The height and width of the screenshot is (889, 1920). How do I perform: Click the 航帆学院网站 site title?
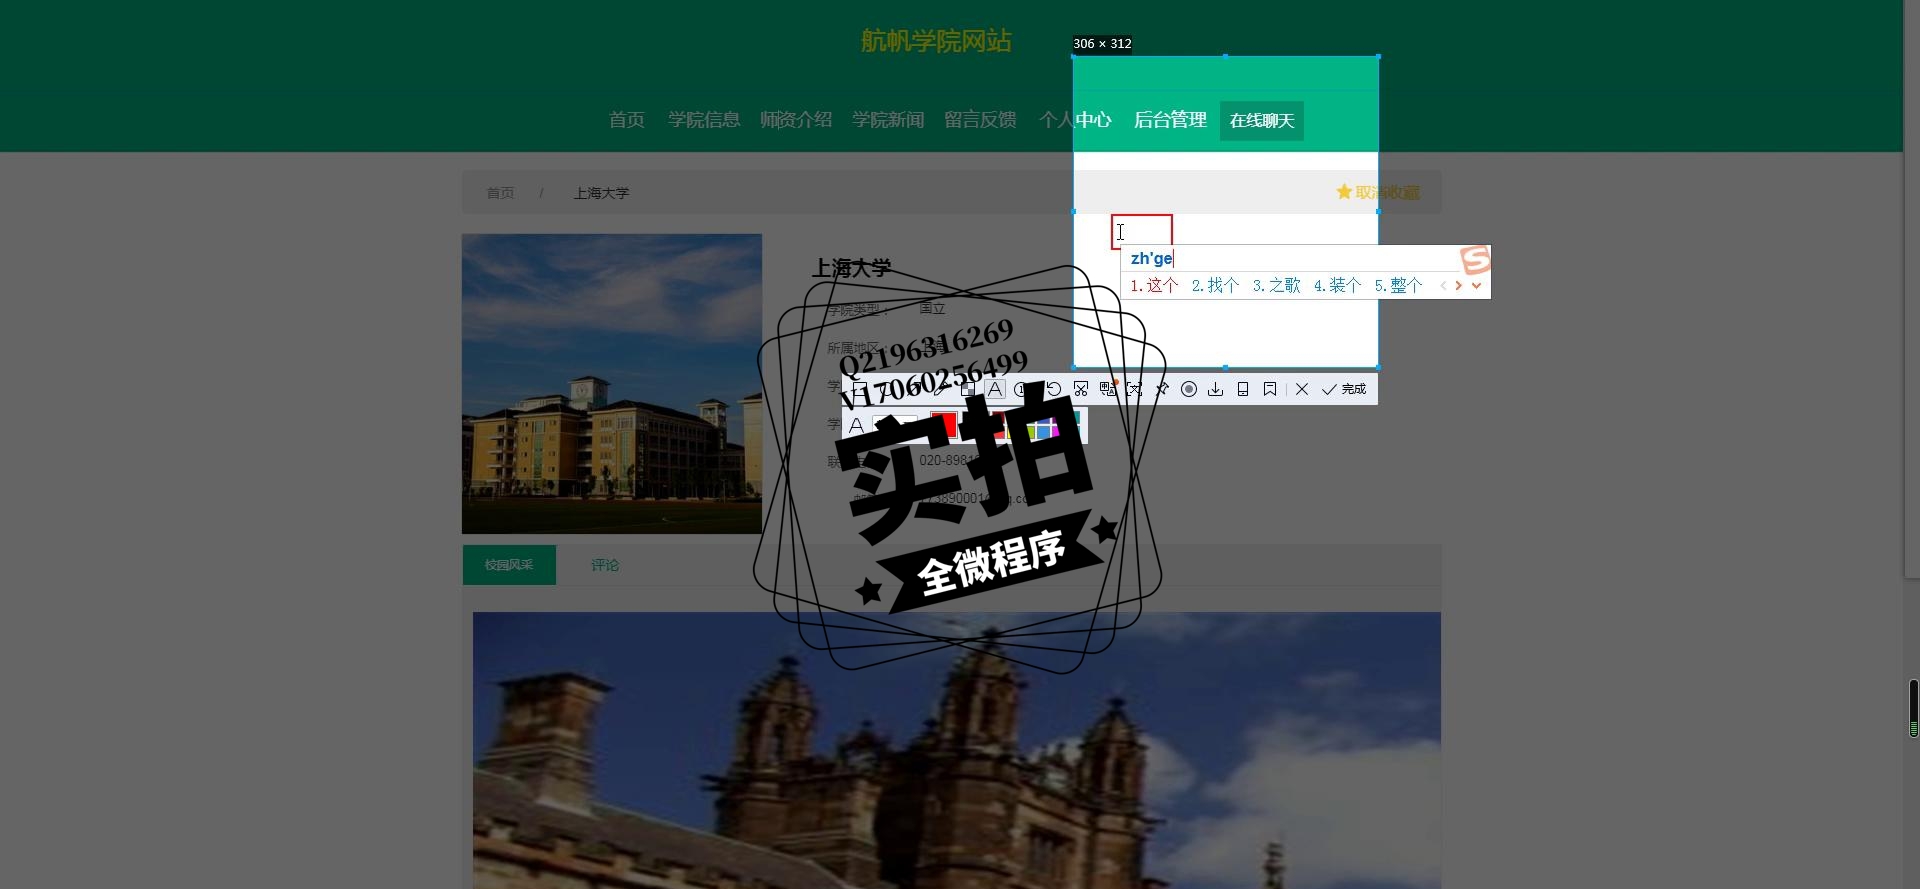pos(936,41)
